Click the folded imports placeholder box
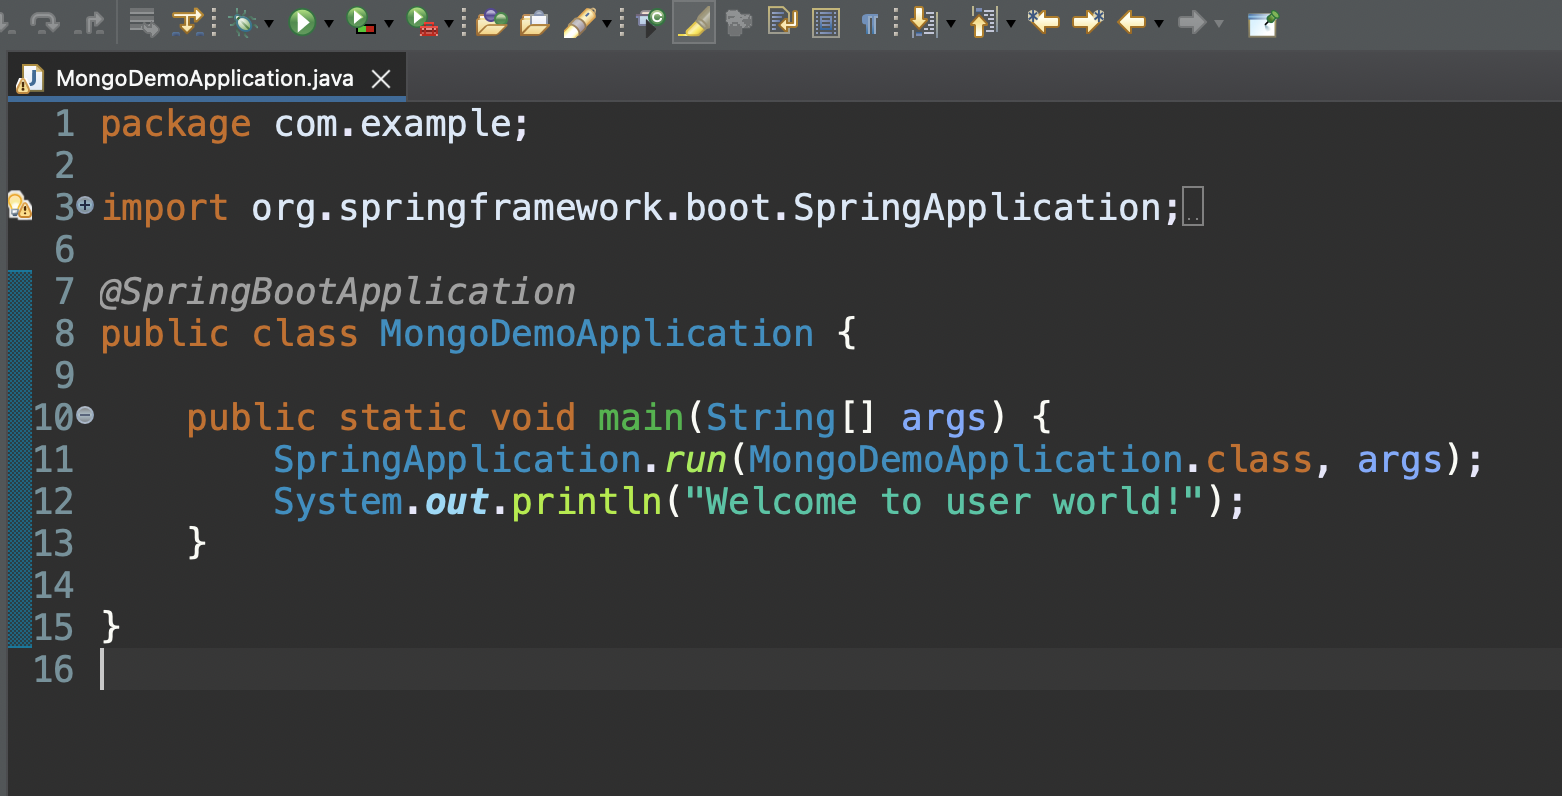The image size is (1562, 796). pos(1192,207)
